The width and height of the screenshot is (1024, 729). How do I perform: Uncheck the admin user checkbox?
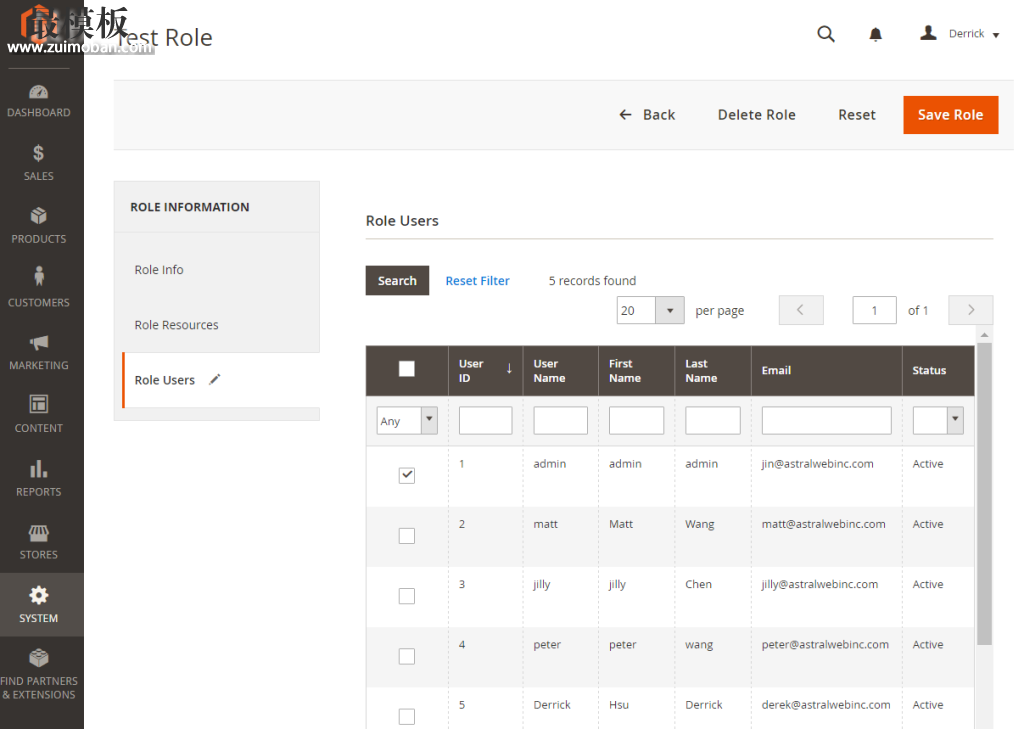coord(407,475)
